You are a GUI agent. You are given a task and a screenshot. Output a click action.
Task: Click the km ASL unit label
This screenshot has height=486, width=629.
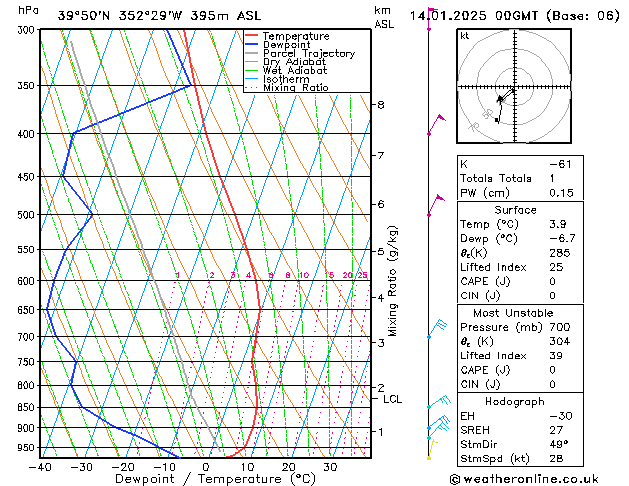click(384, 17)
